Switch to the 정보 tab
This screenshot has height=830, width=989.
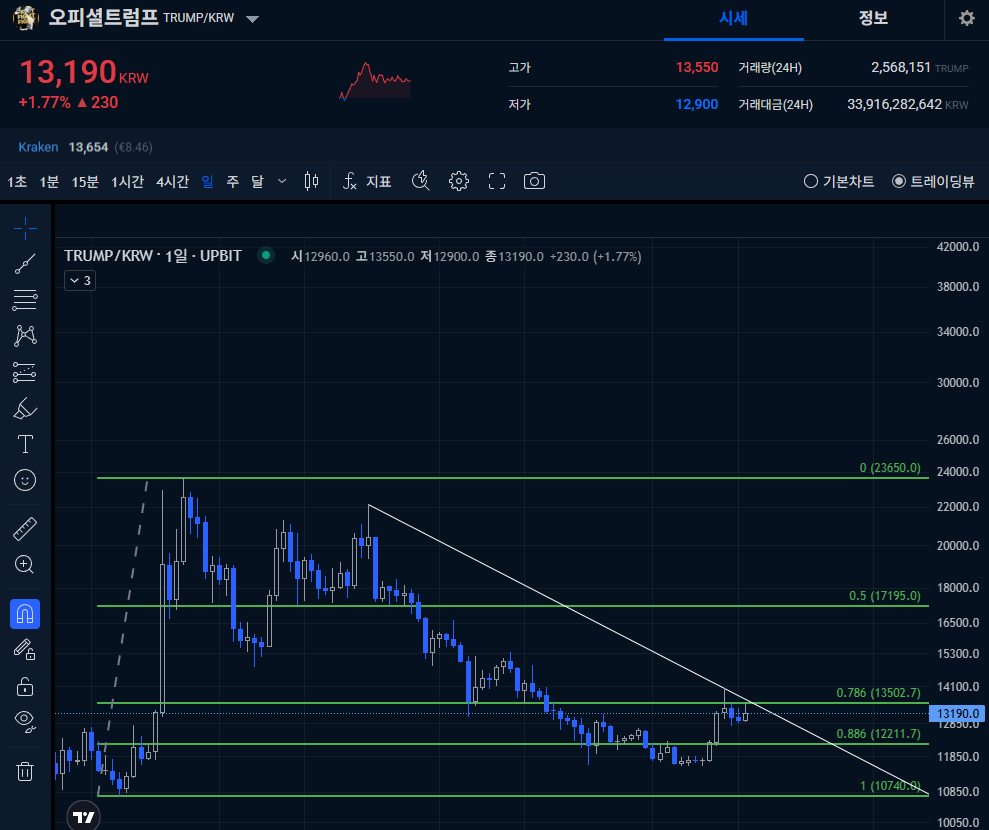coord(873,18)
